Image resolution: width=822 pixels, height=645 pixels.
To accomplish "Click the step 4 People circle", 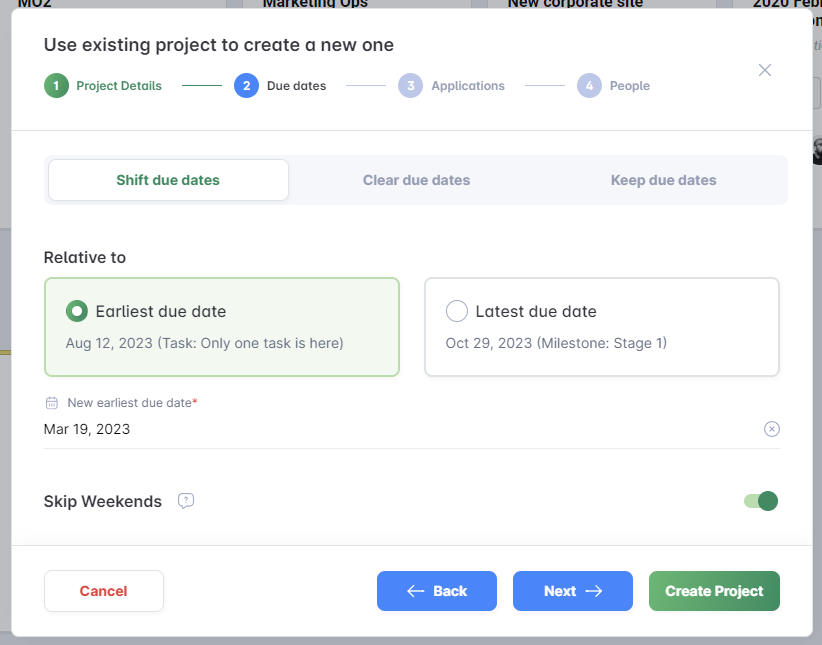I will click(x=589, y=86).
